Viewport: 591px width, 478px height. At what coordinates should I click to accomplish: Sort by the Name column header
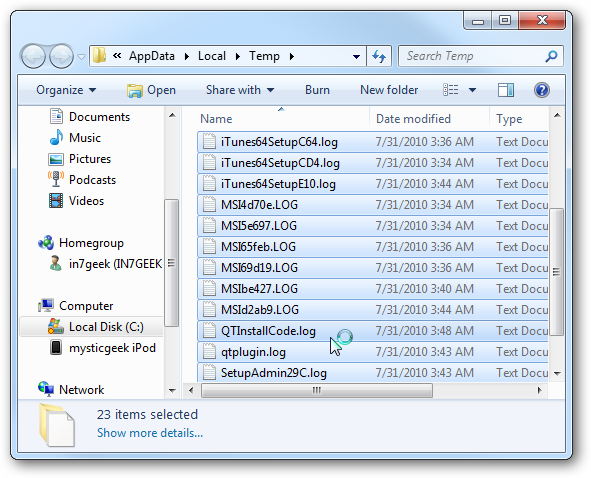(216, 119)
